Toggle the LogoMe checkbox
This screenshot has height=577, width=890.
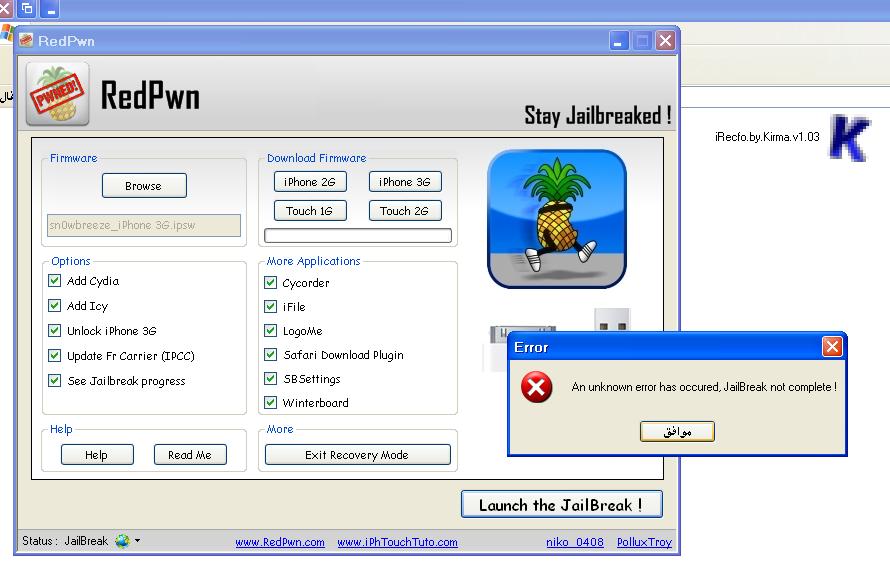[271, 330]
